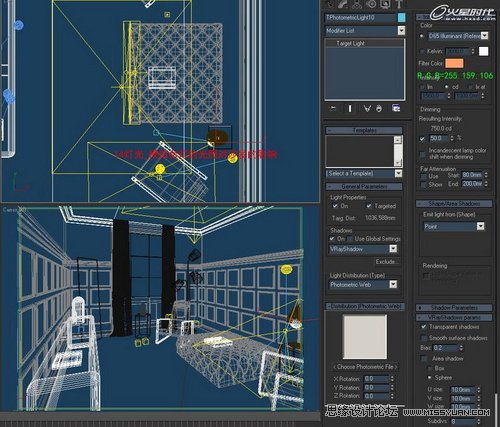Select the Kelvin color radio button
Image resolution: width=500 pixels, height=427 pixels.
[x=422, y=51]
